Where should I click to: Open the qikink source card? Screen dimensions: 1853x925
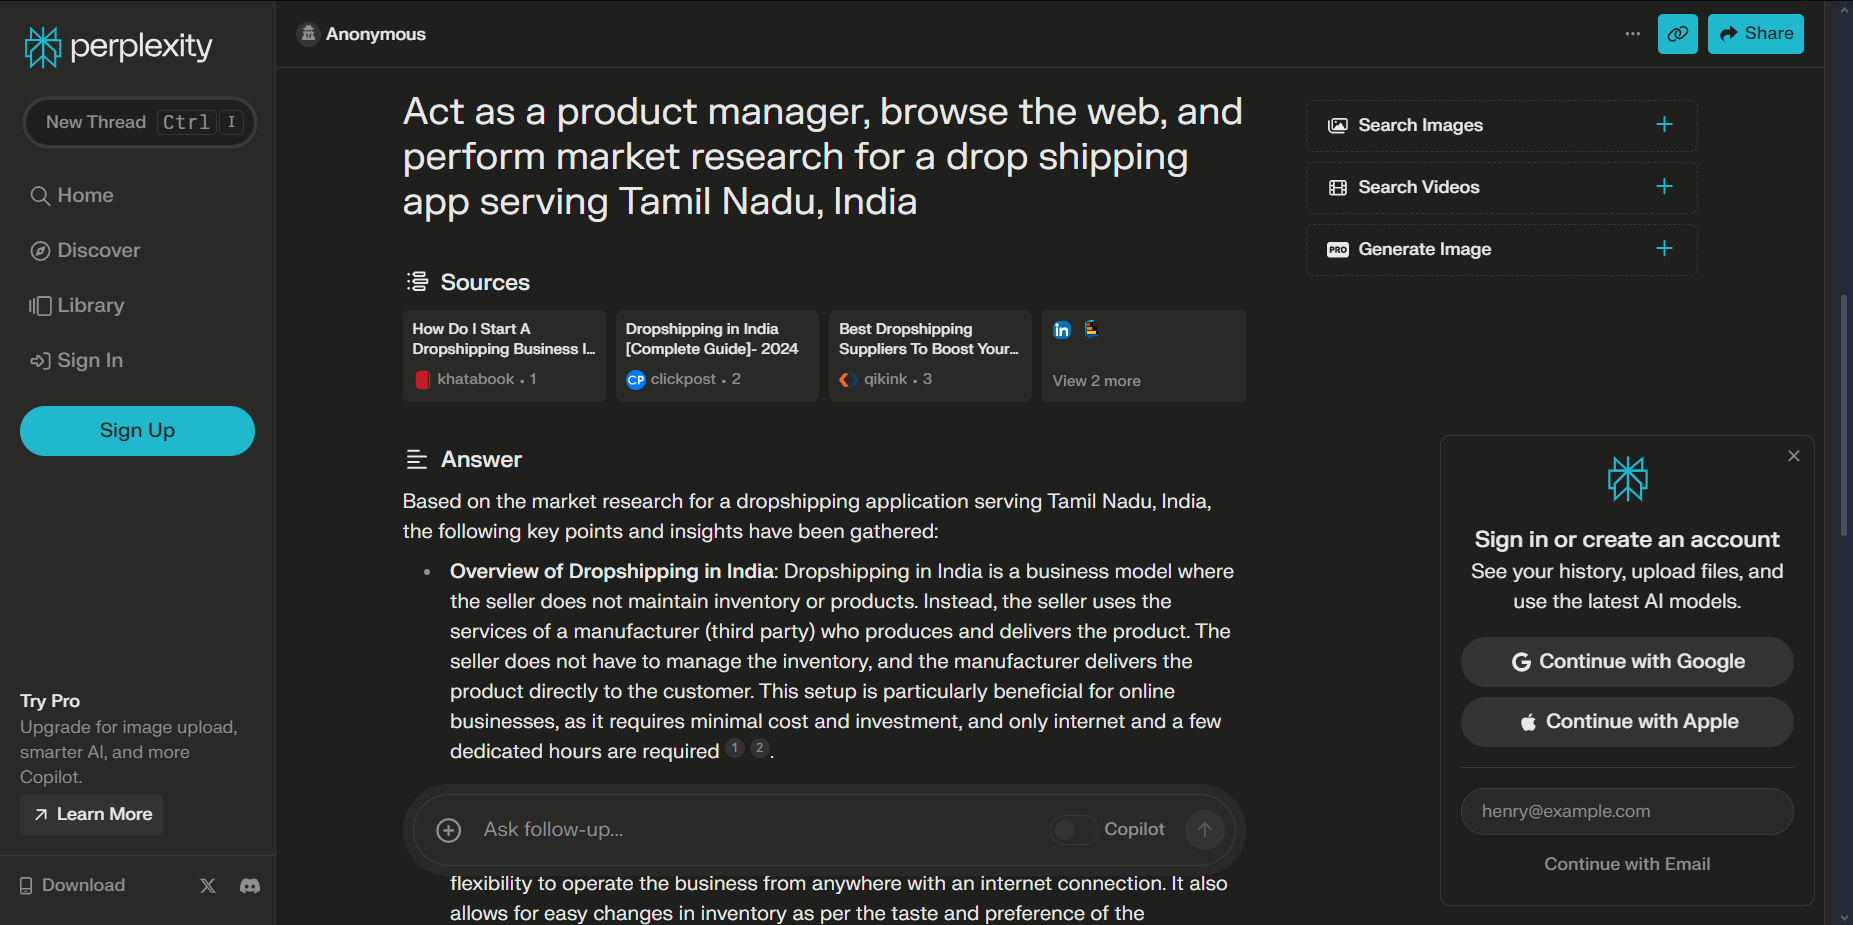pyautogui.click(x=930, y=356)
